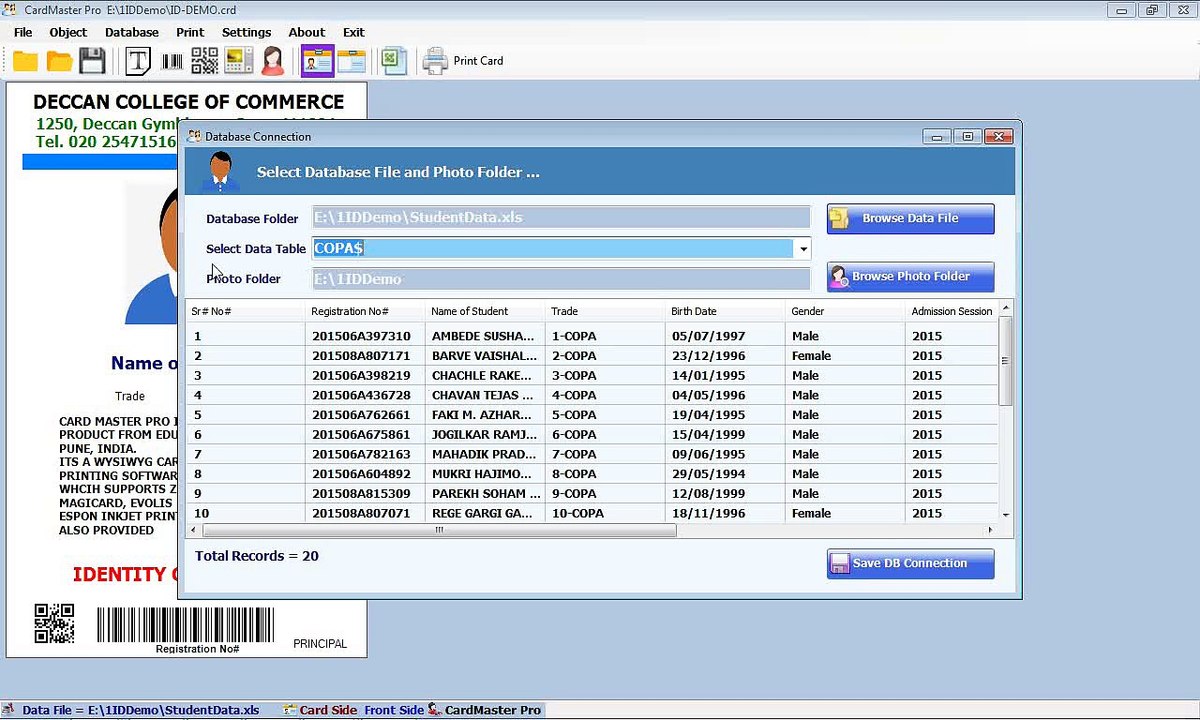The width and height of the screenshot is (1200, 720).
Task: Click the Print Card label in toolbar
Action: 479,61
